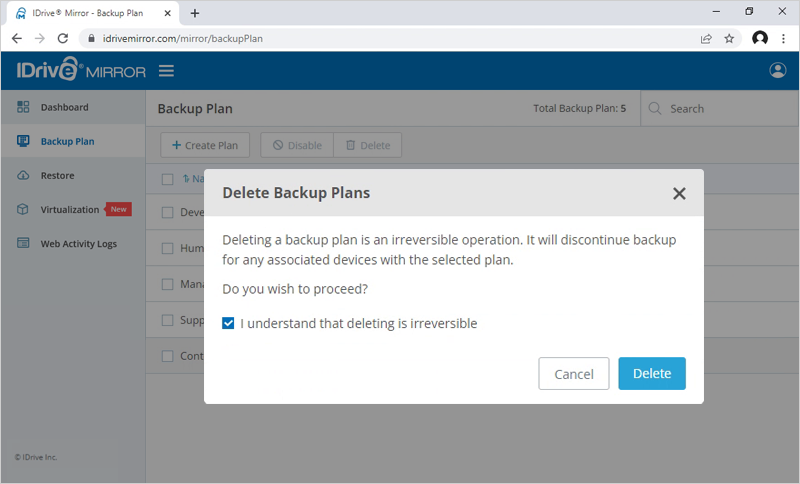Click the Restore cloud icon

pos(23,176)
